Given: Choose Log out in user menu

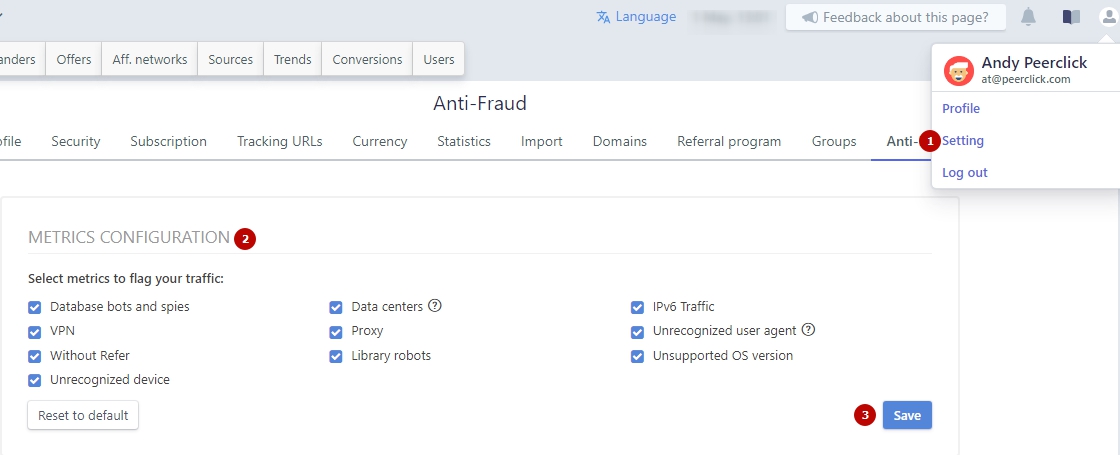Looking at the screenshot, I should click(965, 173).
